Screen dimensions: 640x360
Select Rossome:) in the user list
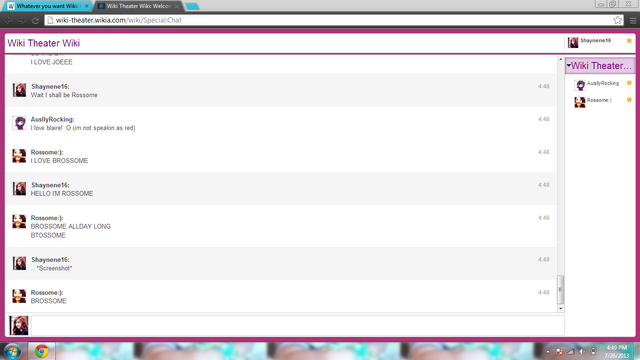[599, 100]
